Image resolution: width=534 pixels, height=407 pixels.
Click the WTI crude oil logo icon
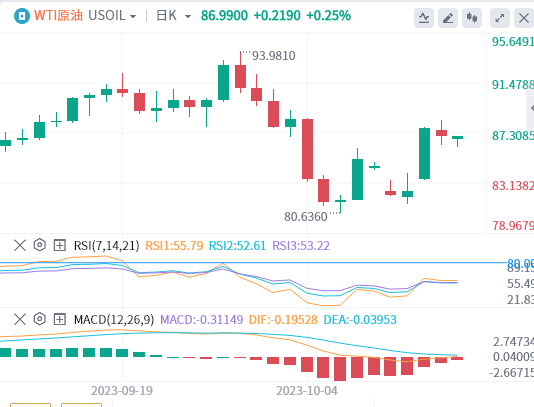click(22, 16)
